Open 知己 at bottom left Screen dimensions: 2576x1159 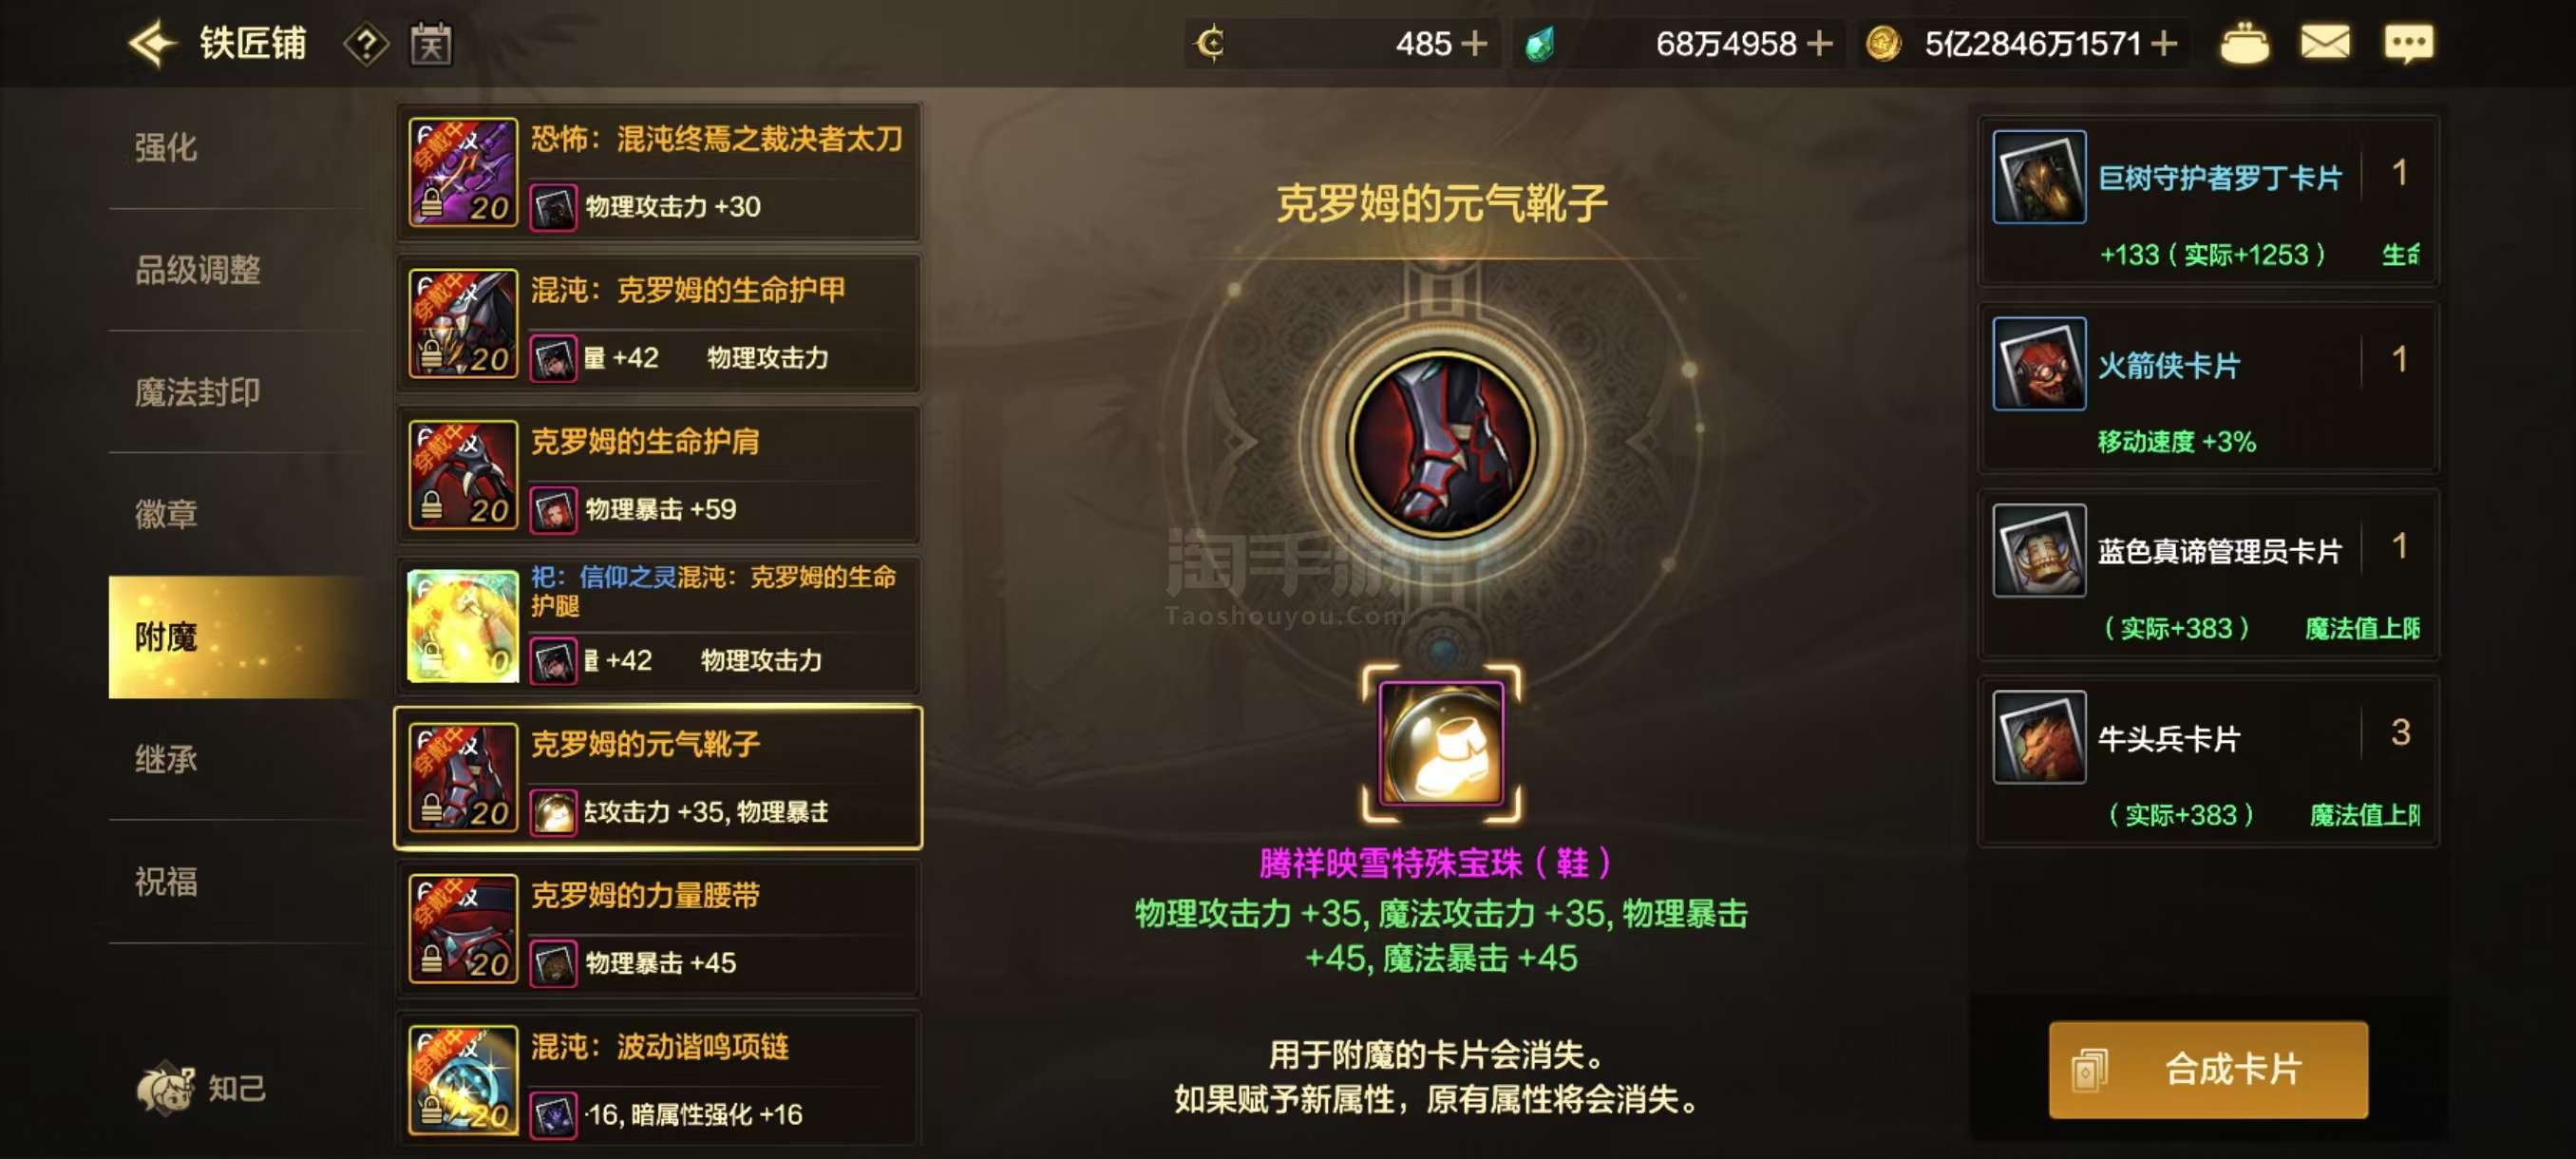coord(201,1087)
